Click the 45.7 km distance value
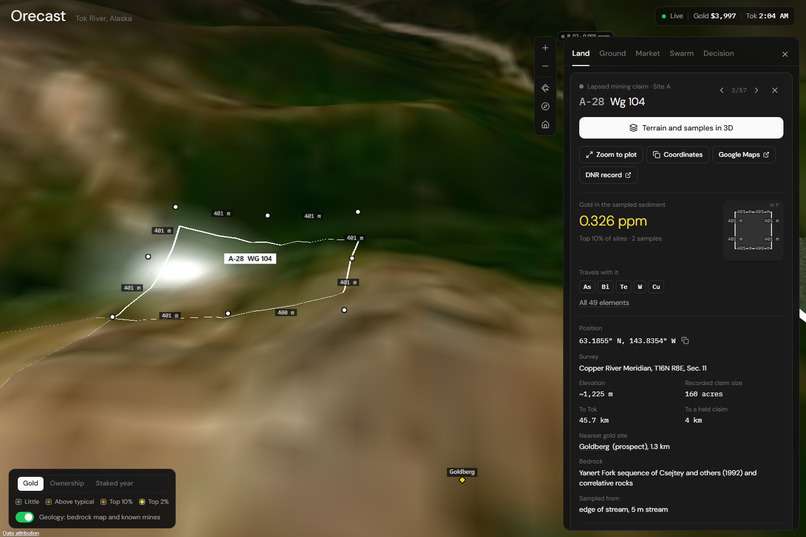806x537 pixels. pos(594,420)
